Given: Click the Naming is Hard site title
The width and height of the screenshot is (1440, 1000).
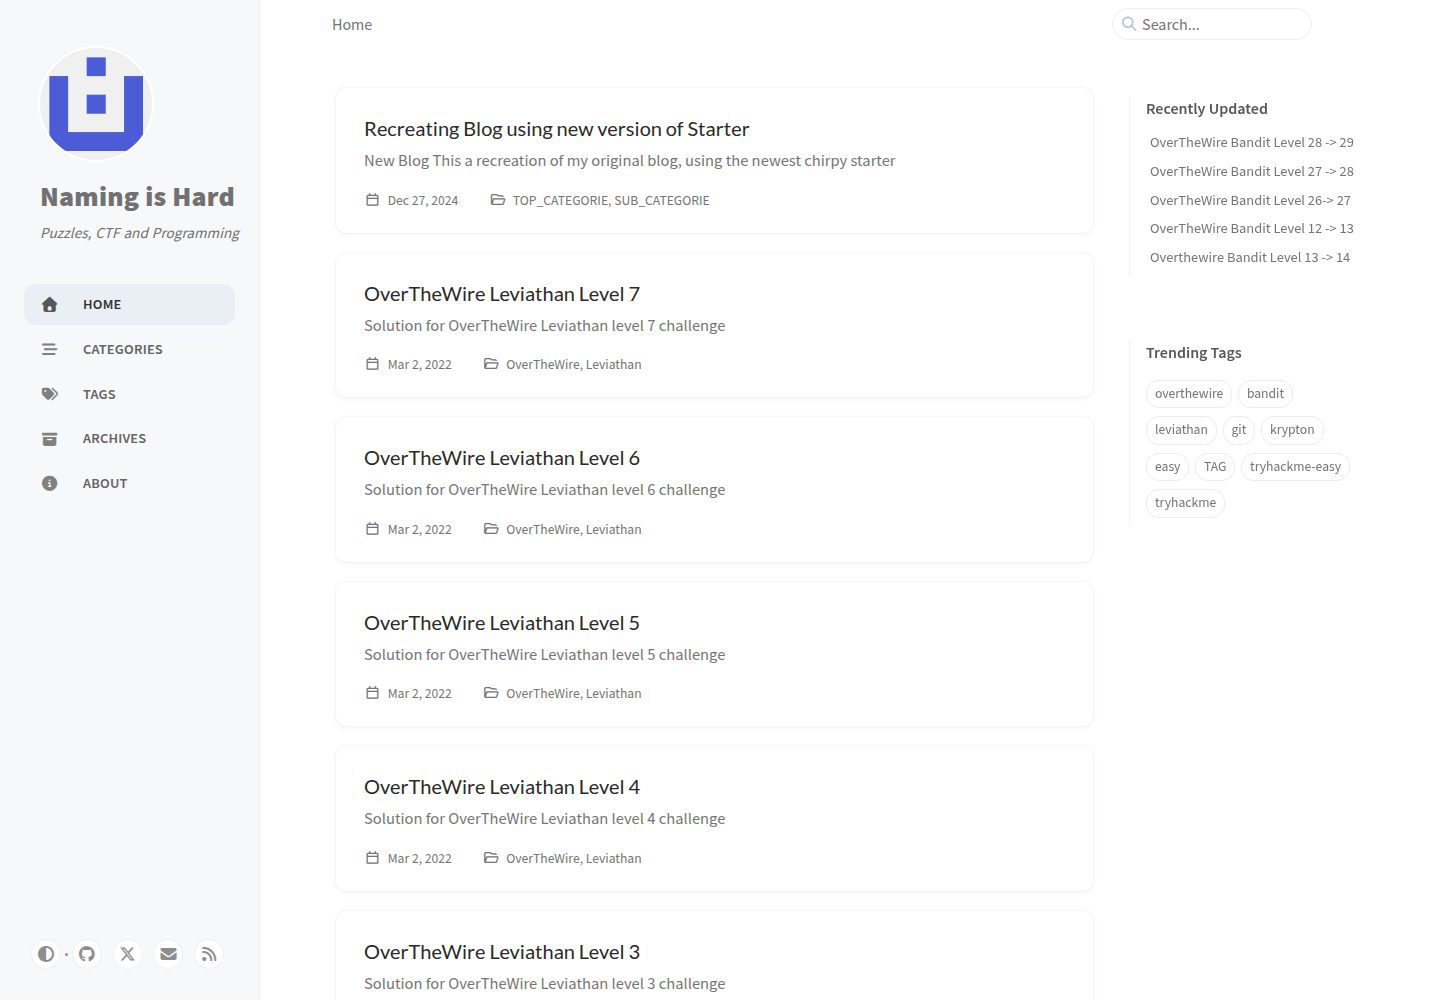Looking at the screenshot, I should click(137, 197).
